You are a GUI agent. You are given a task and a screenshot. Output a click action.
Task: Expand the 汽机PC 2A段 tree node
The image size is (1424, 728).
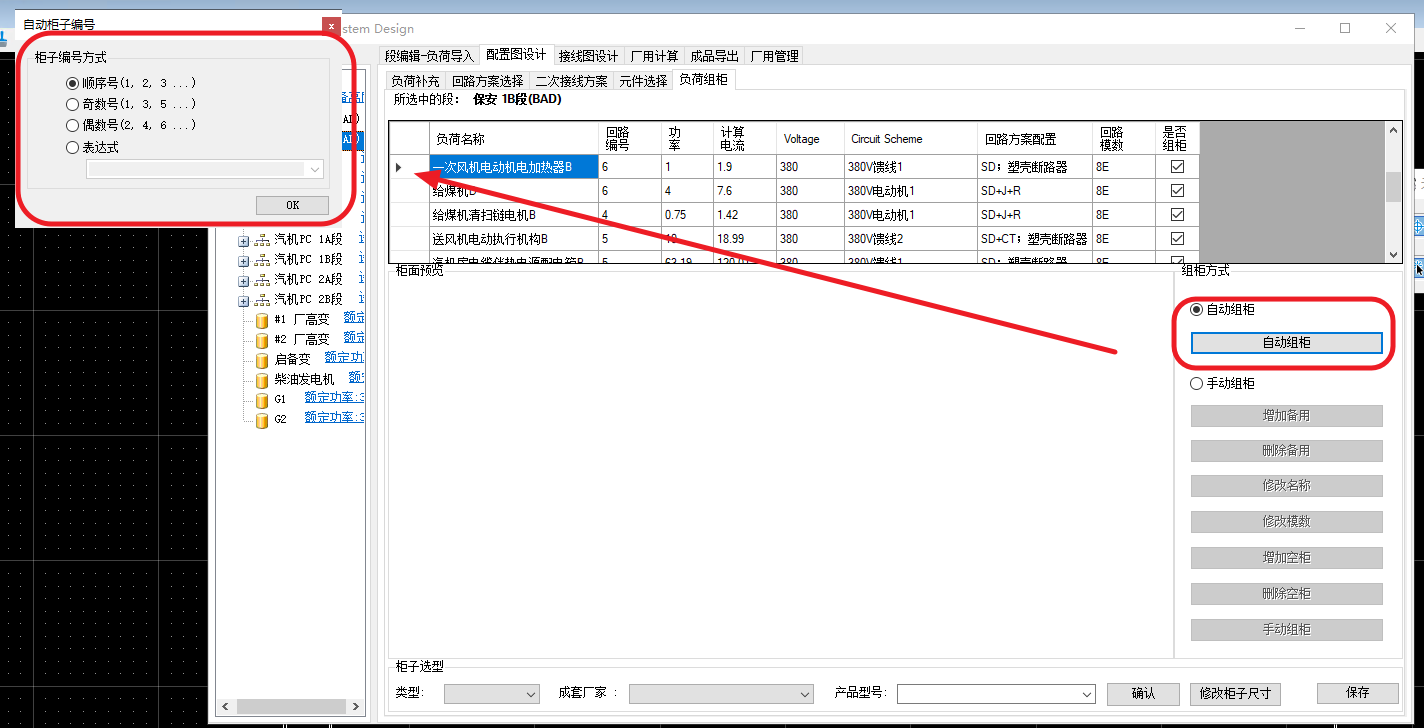(x=243, y=280)
